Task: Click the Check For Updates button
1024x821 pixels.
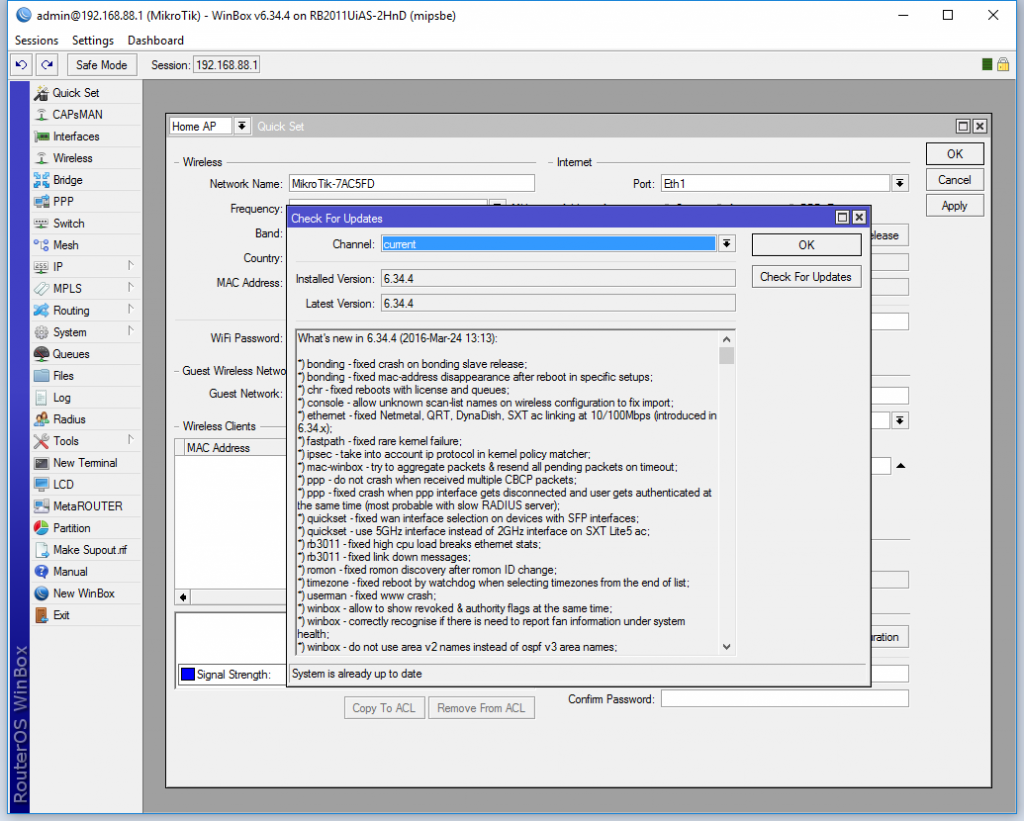Action: tap(805, 277)
